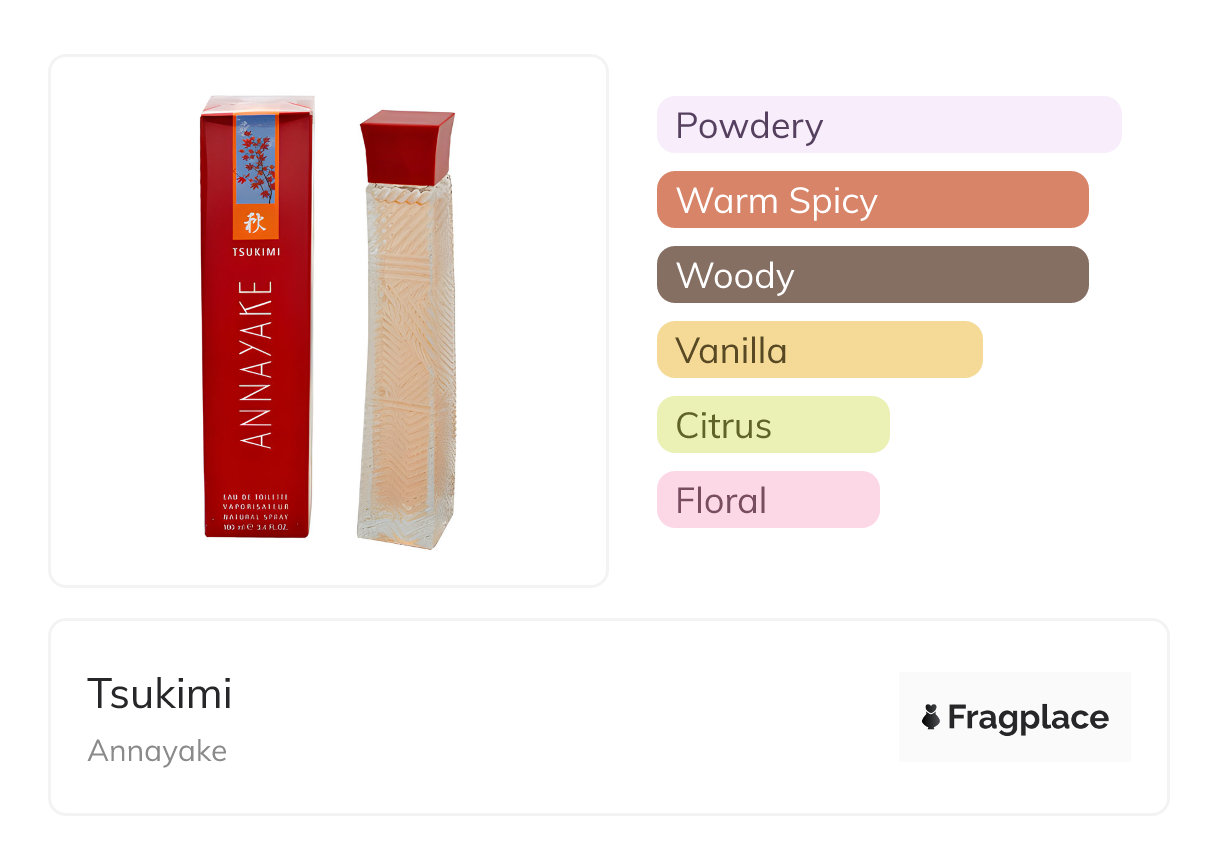Select the Floral accord bar
This screenshot has height=864, width=1218.
tap(767, 500)
